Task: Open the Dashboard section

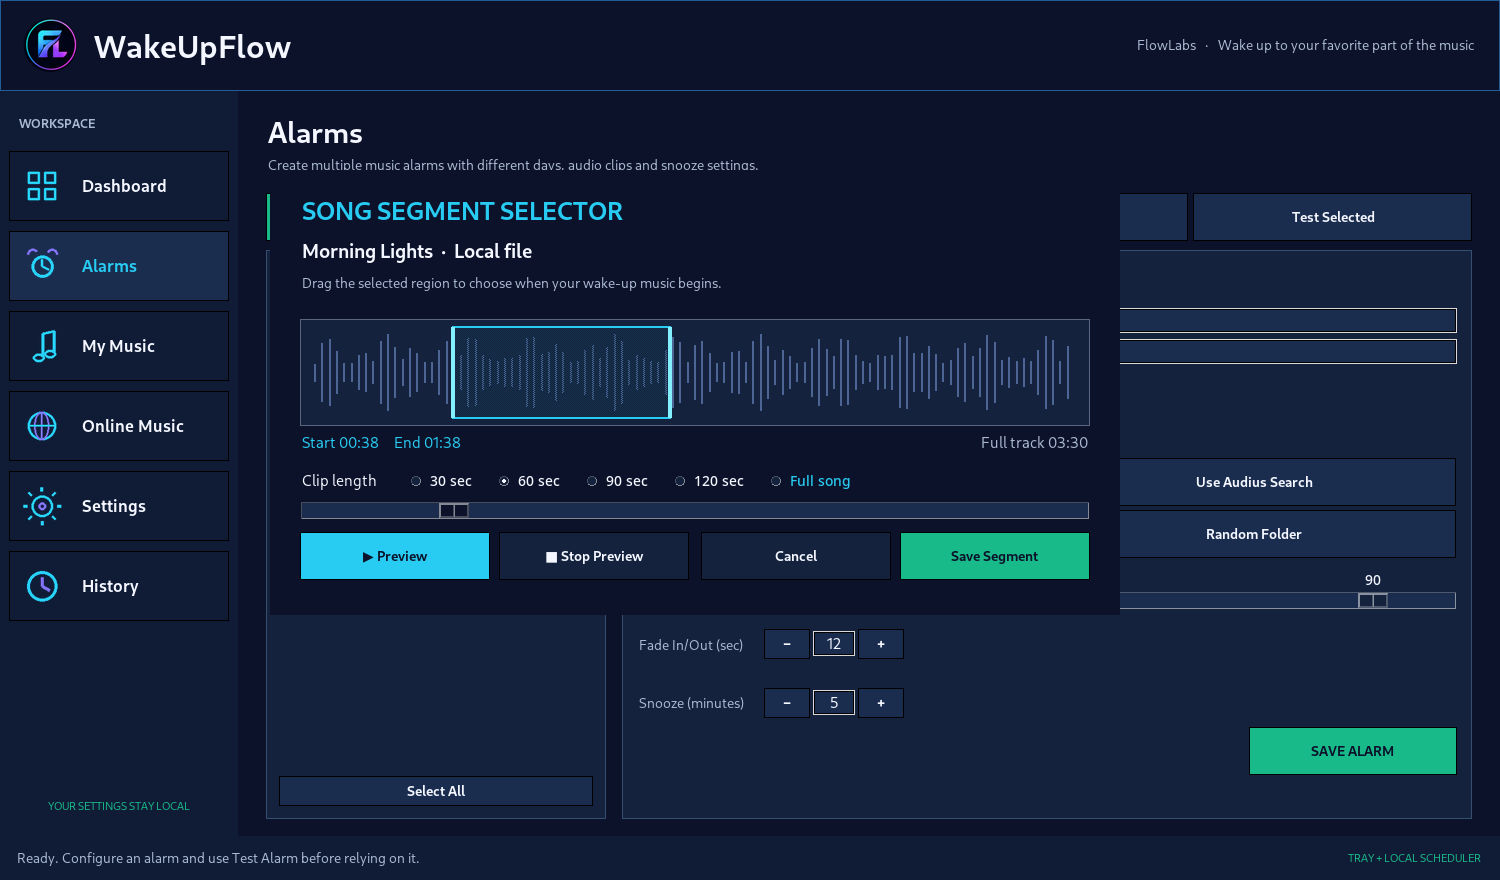Action: click(x=119, y=186)
